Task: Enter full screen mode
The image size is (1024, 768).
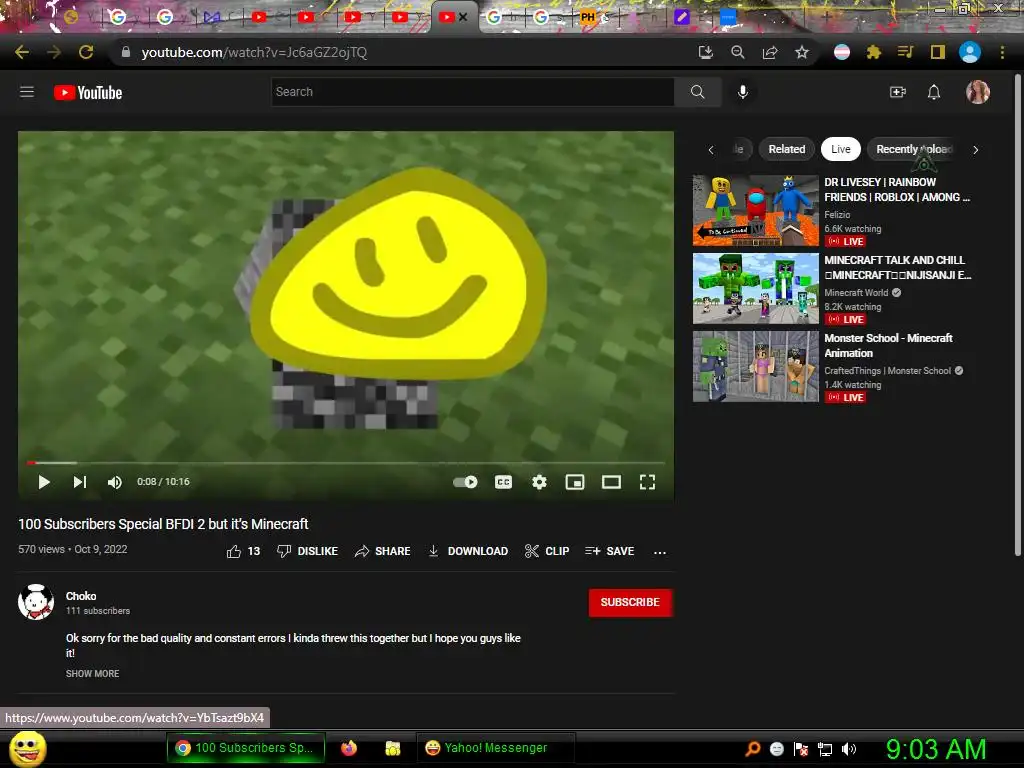Action: point(647,482)
